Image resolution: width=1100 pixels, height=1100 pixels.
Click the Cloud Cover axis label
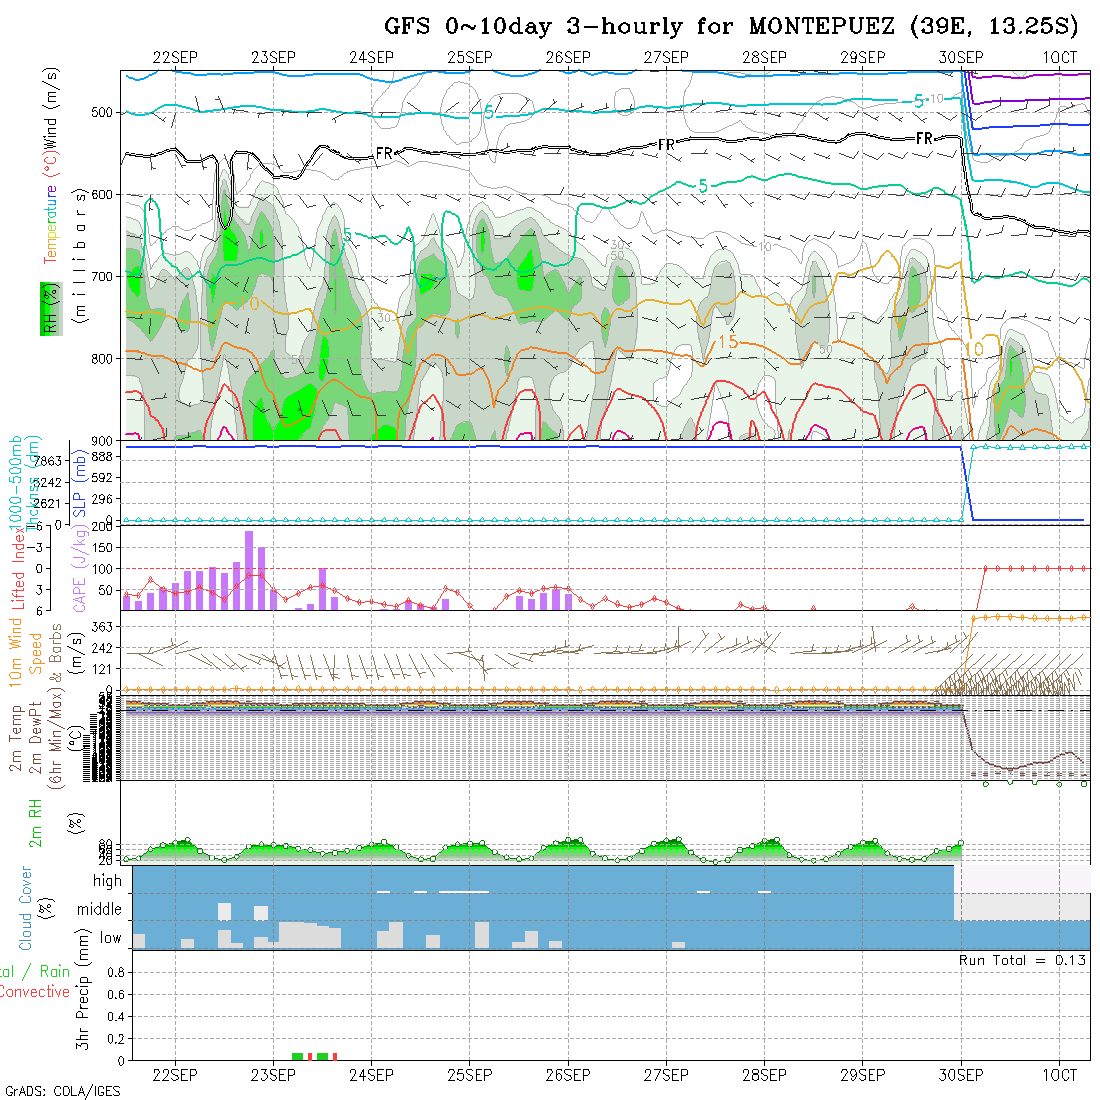point(26,908)
